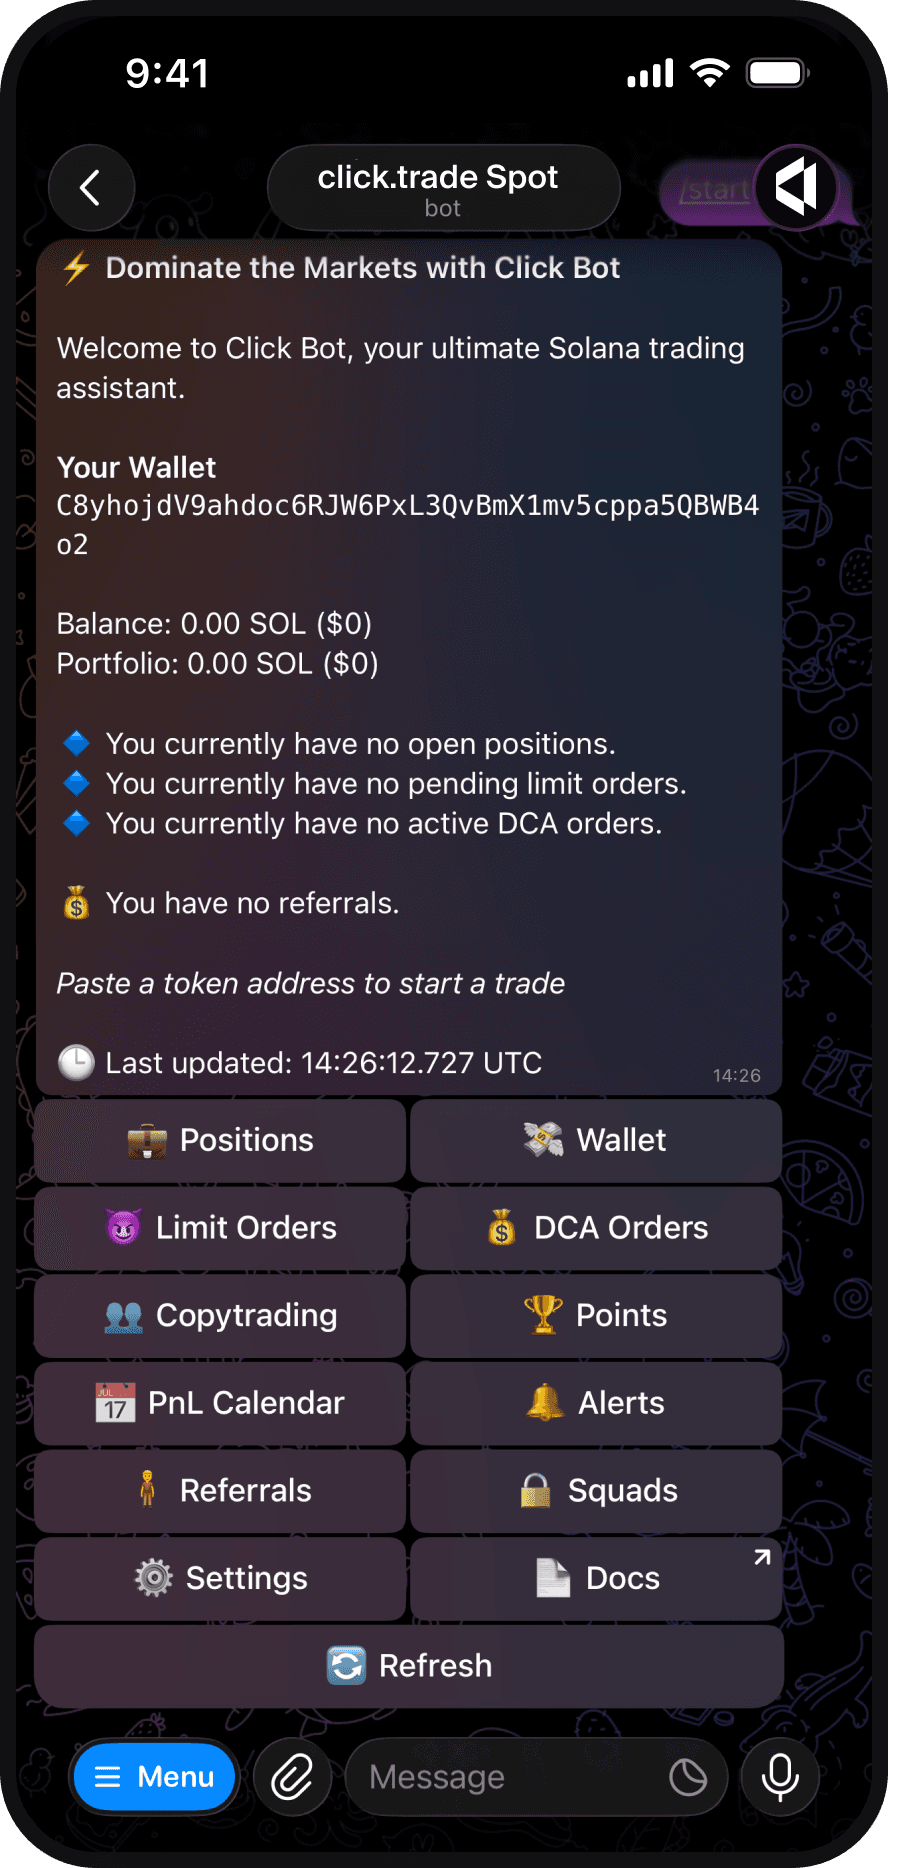
Task: Tap the bell icon on Alerts button
Action: click(545, 1403)
